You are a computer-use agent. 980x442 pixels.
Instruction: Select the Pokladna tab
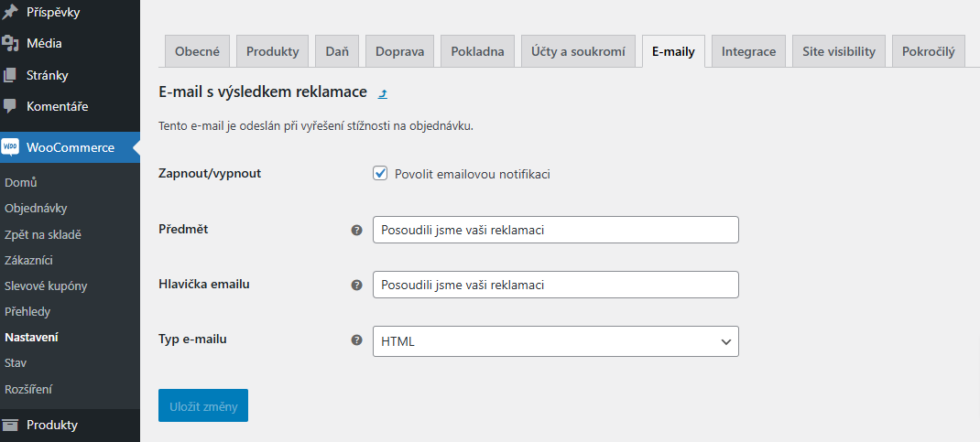478,51
